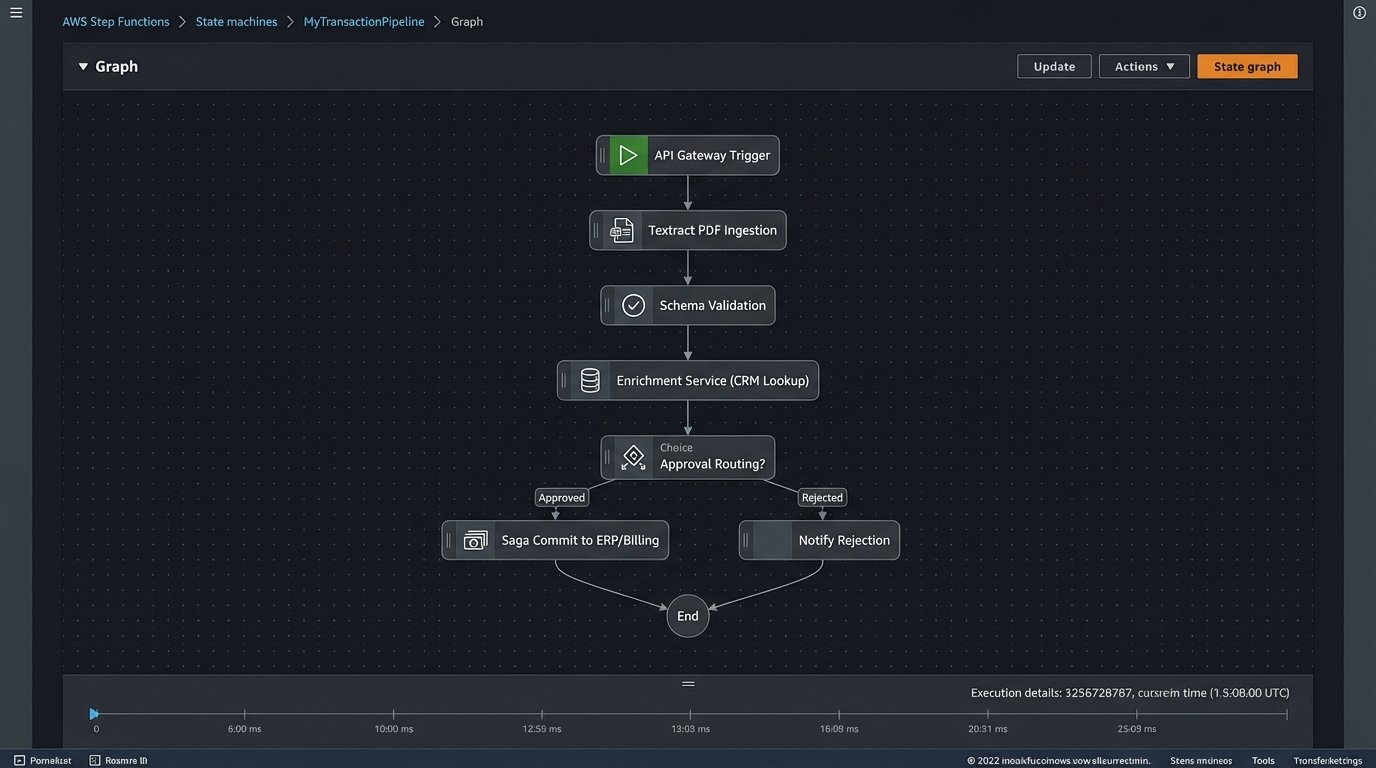The height and width of the screenshot is (768, 1376).
Task: Click the orange State graph button
Action: [x=1247, y=67]
